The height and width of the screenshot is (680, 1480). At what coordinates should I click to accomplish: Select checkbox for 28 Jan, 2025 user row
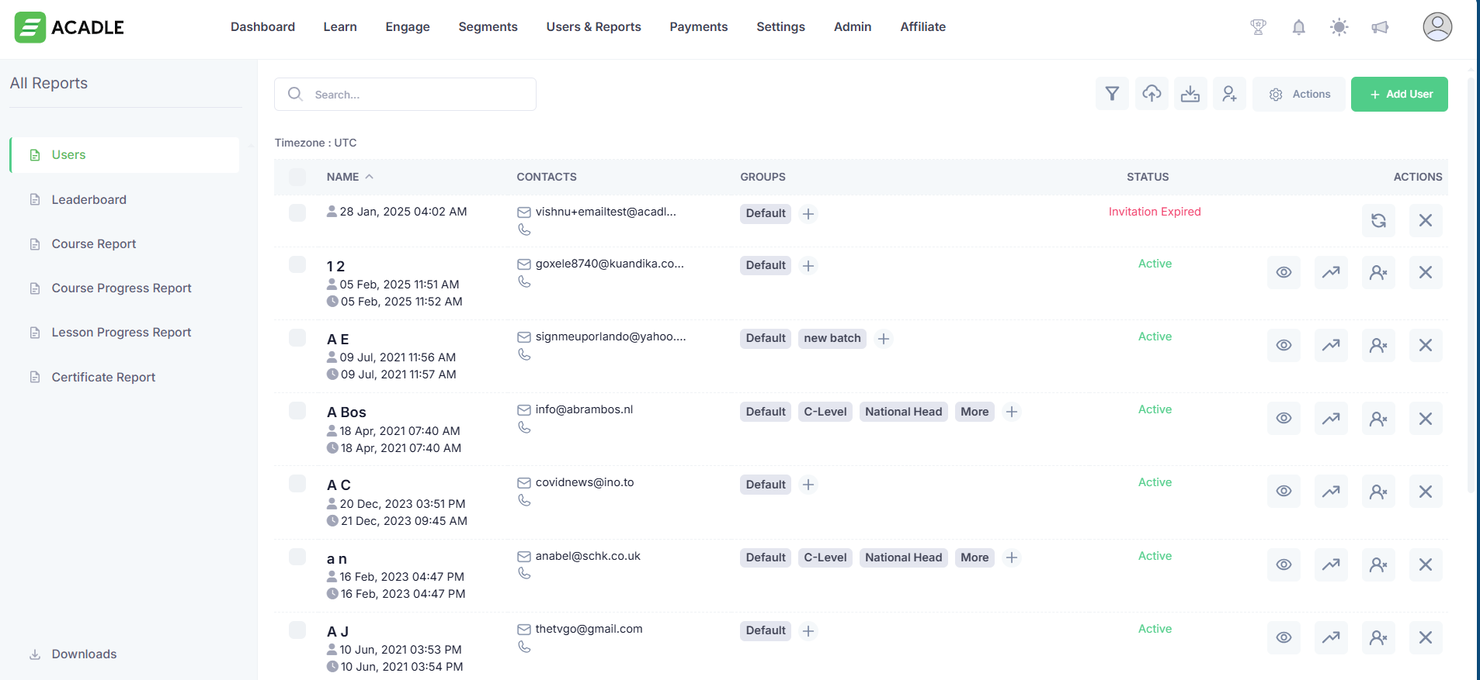click(x=297, y=212)
